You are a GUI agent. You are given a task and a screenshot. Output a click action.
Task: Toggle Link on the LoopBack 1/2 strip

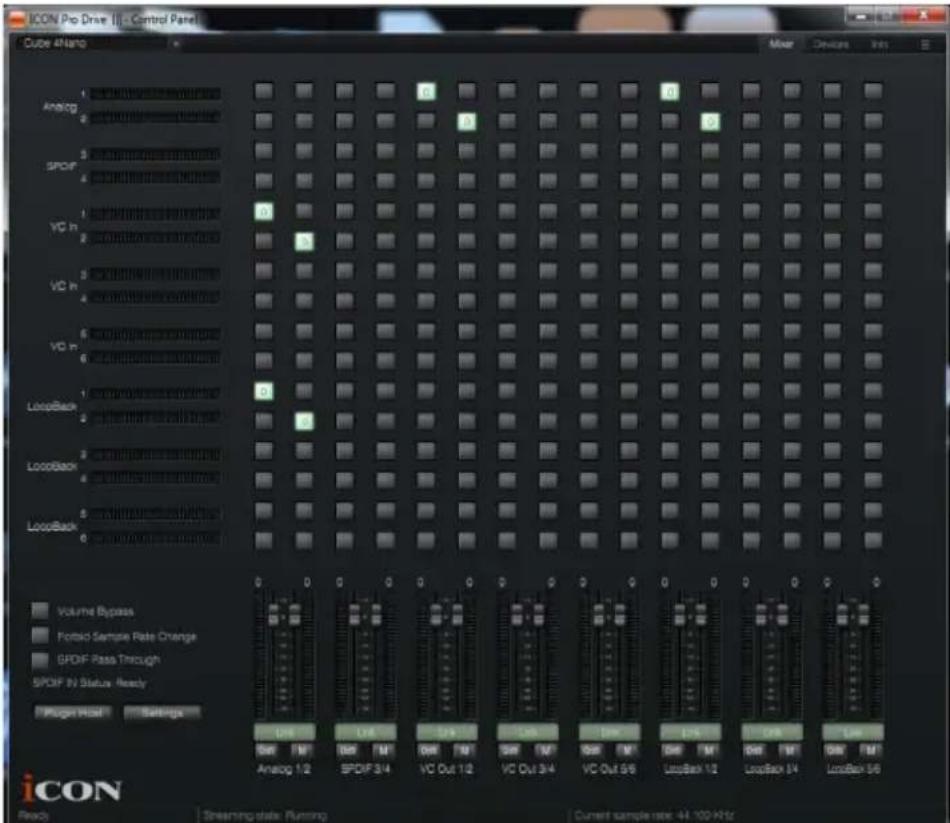point(690,732)
